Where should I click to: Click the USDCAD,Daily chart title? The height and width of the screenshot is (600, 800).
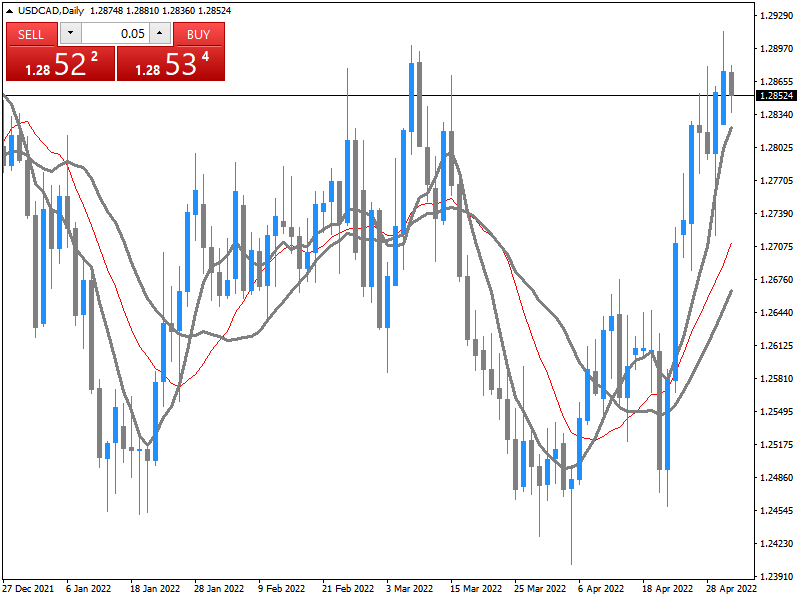pos(51,10)
